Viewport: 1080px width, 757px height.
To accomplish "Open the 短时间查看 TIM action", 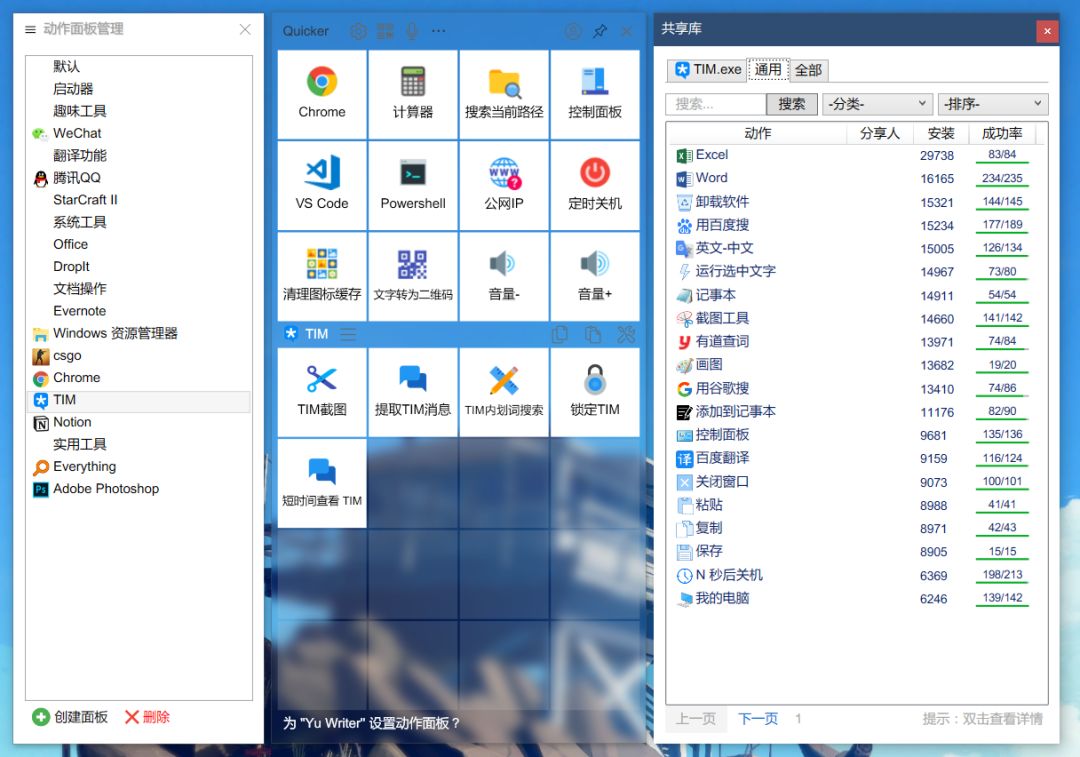I will tap(322, 483).
